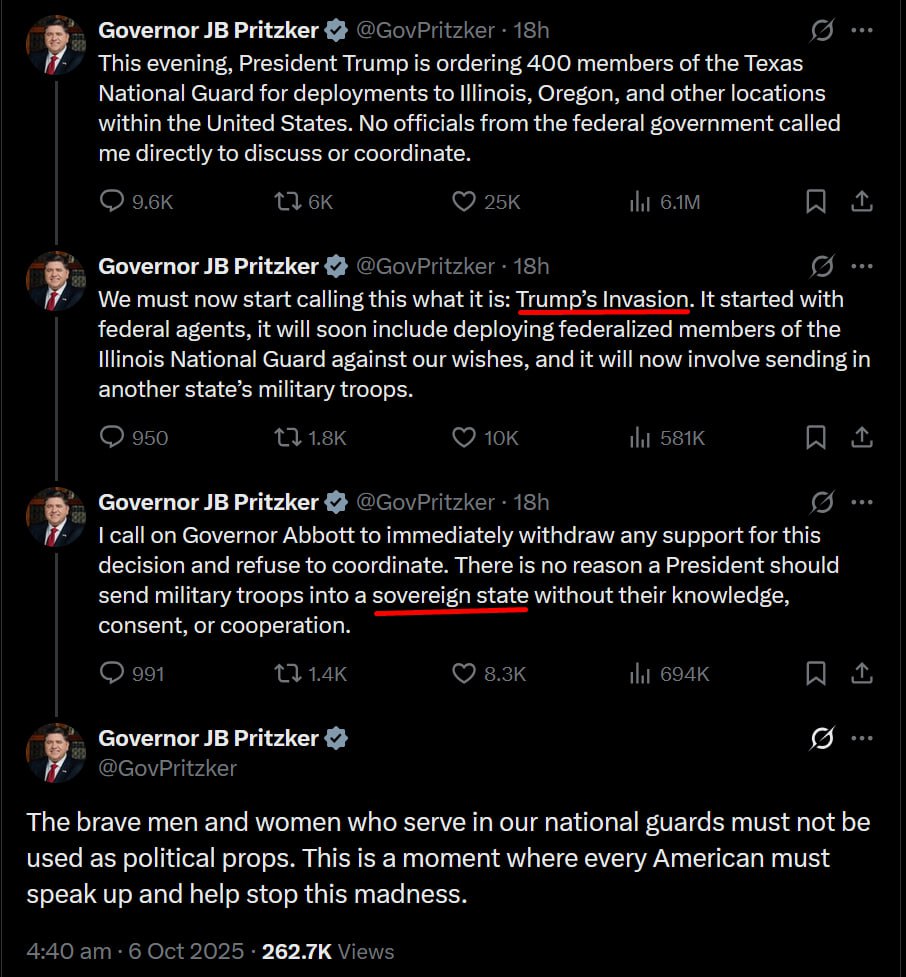906x977 pixels.
Task: Like the tweet with 8.3K likes
Action: [463, 674]
